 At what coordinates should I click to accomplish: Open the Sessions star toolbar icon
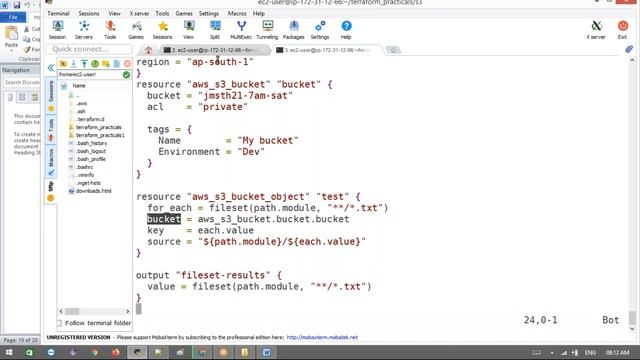pyautogui.click(x=162, y=30)
